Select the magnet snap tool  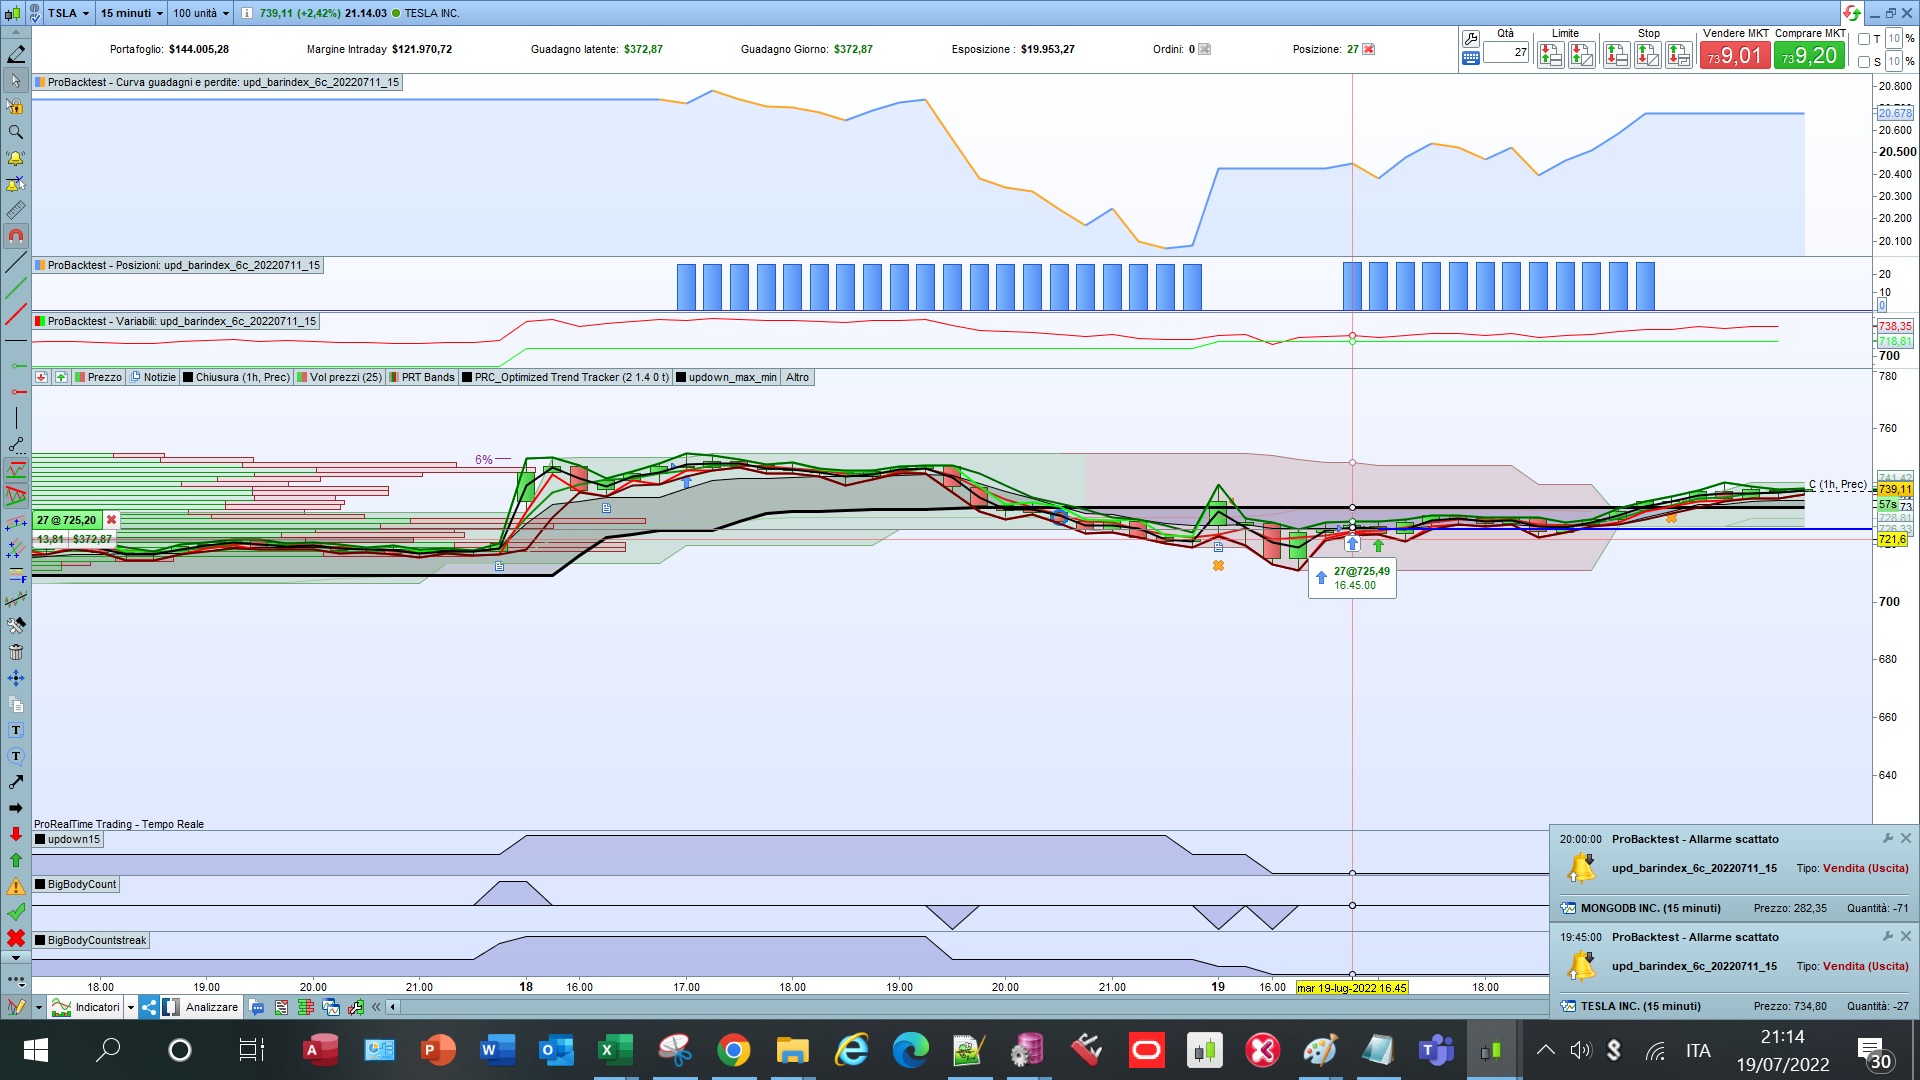click(16, 237)
